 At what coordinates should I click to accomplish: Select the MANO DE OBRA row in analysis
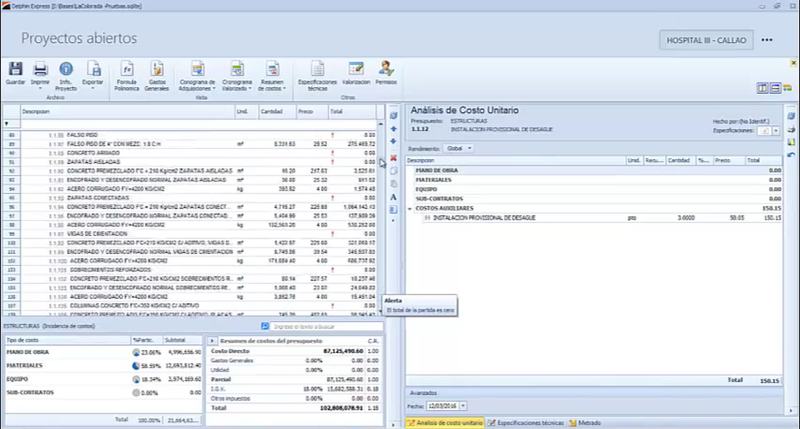594,170
